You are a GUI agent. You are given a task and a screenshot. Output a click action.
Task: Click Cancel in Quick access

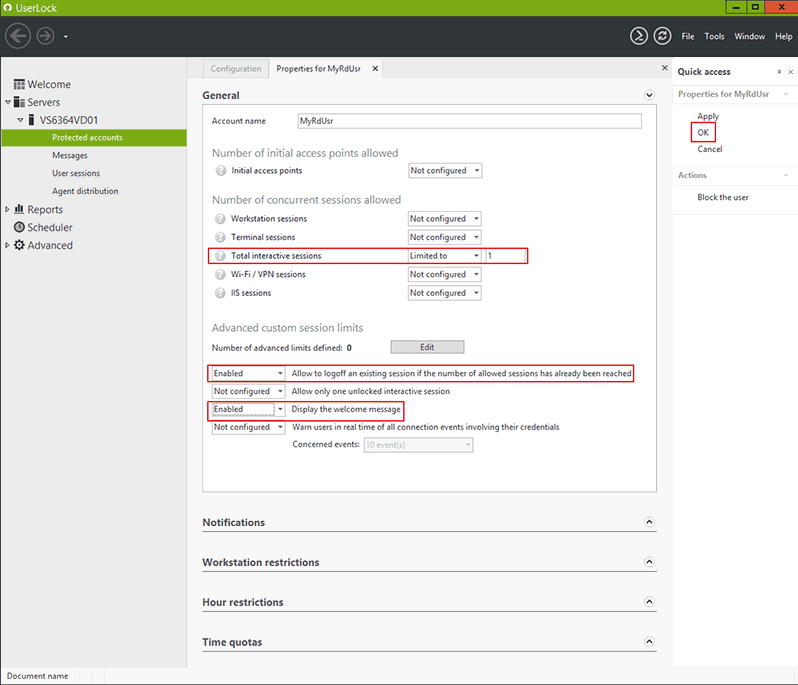coord(709,149)
